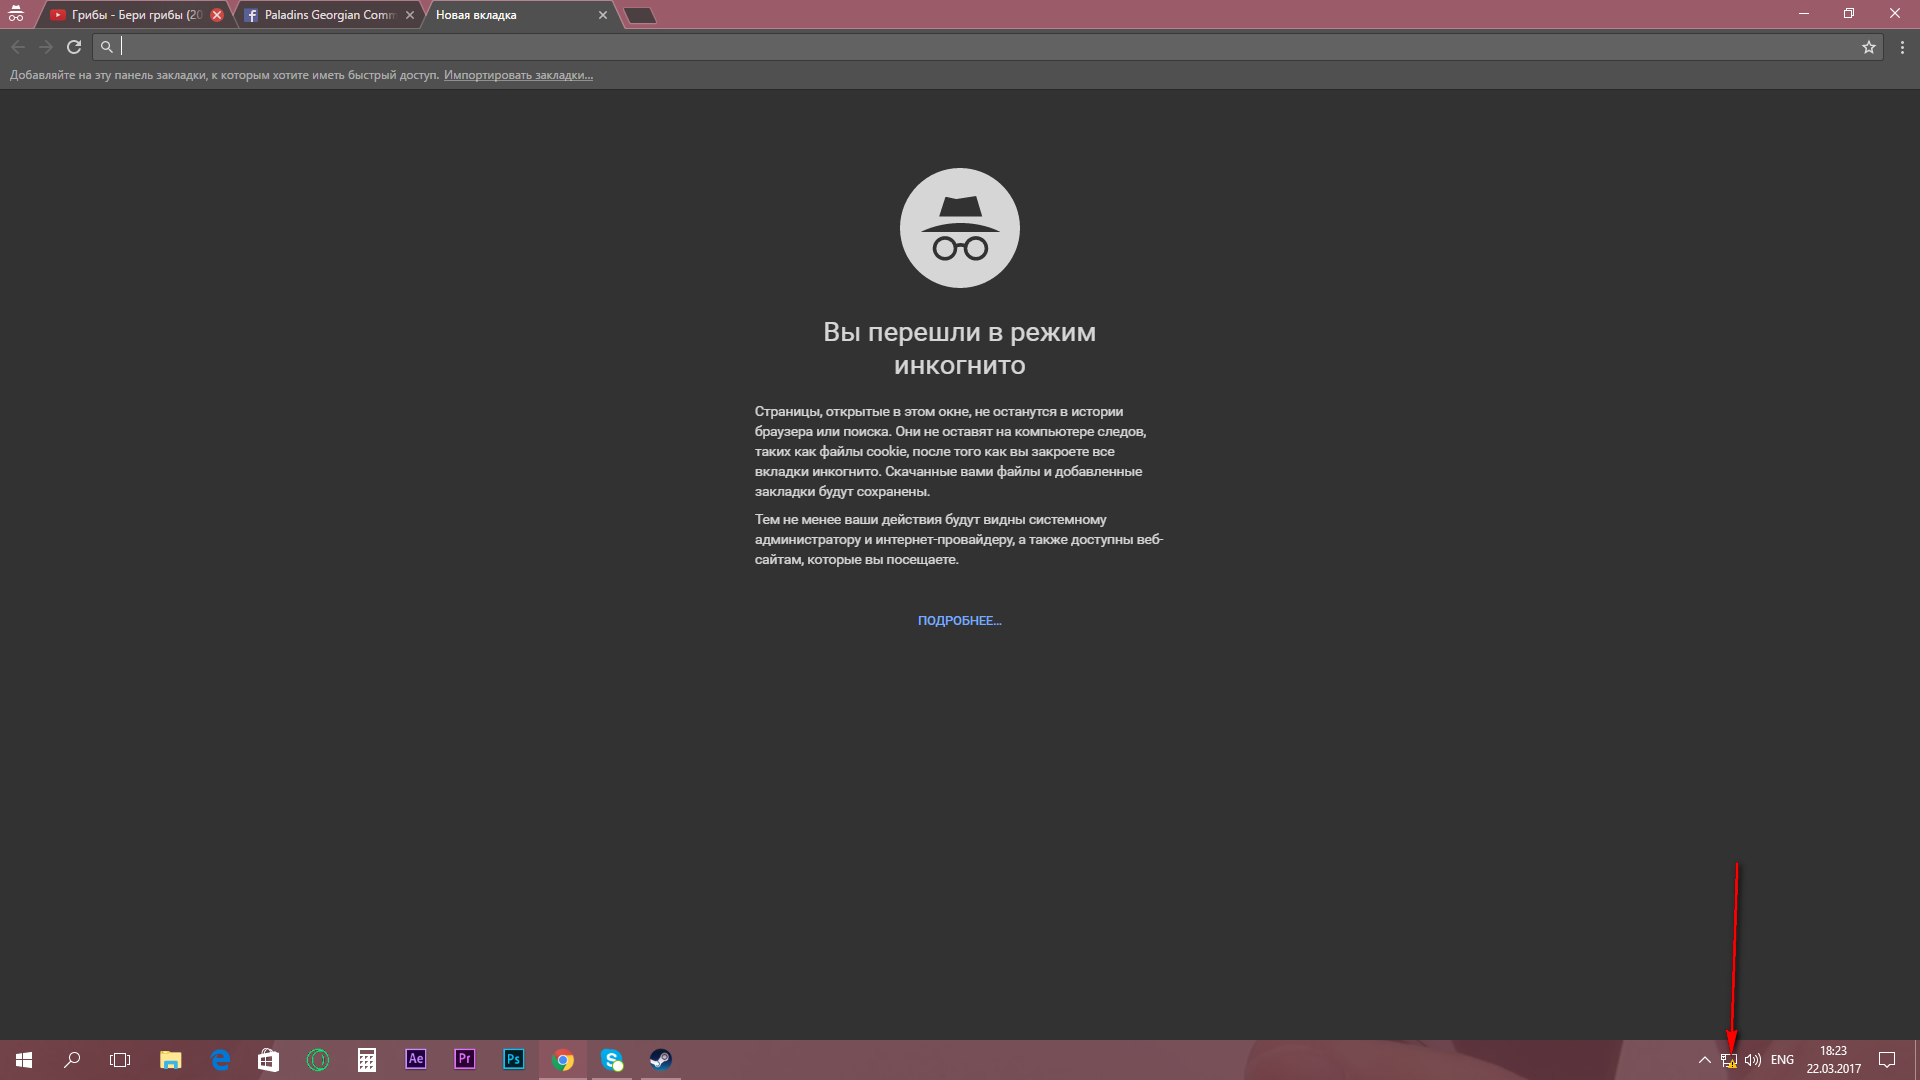Switch ENG input language indicator
Image resolution: width=1920 pixels, height=1080 pixels.
coord(1782,1060)
